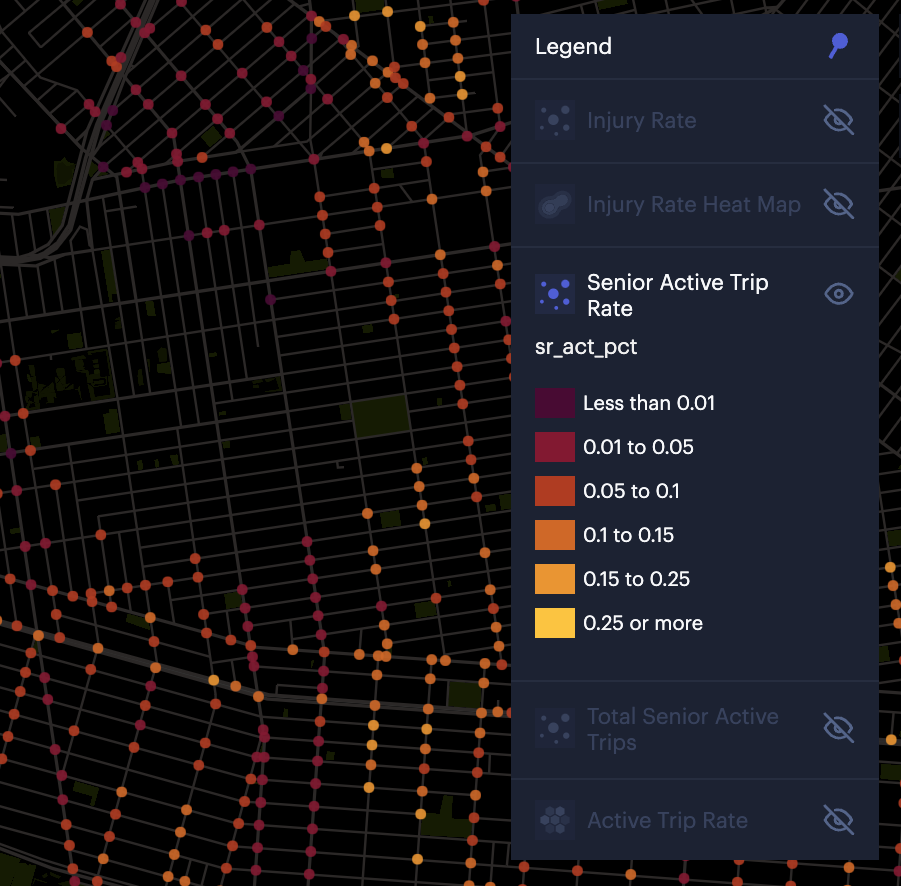The width and height of the screenshot is (901, 886).
Task: Unpin the Legend panel with pin icon
Action: [838, 45]
